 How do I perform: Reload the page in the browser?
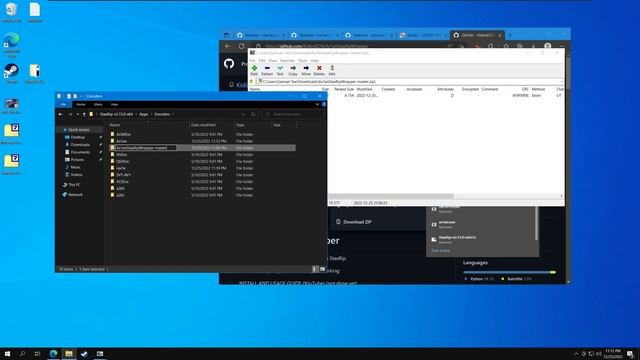241,46
